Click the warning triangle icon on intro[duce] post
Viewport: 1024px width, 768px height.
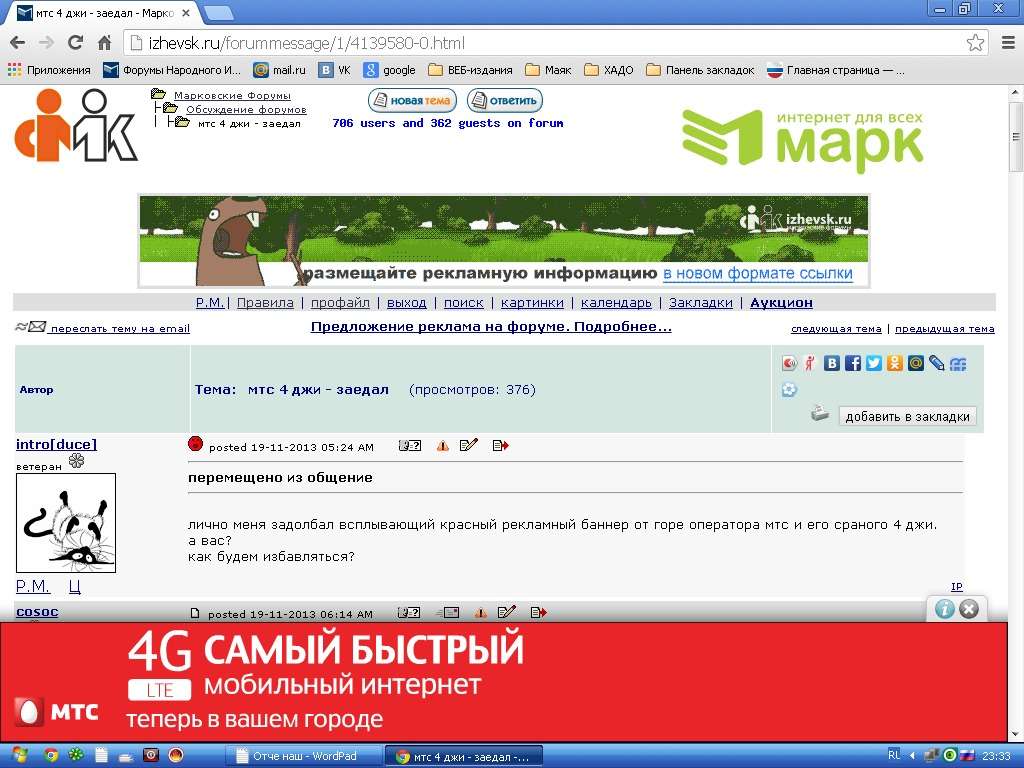(x=443, y=446)
